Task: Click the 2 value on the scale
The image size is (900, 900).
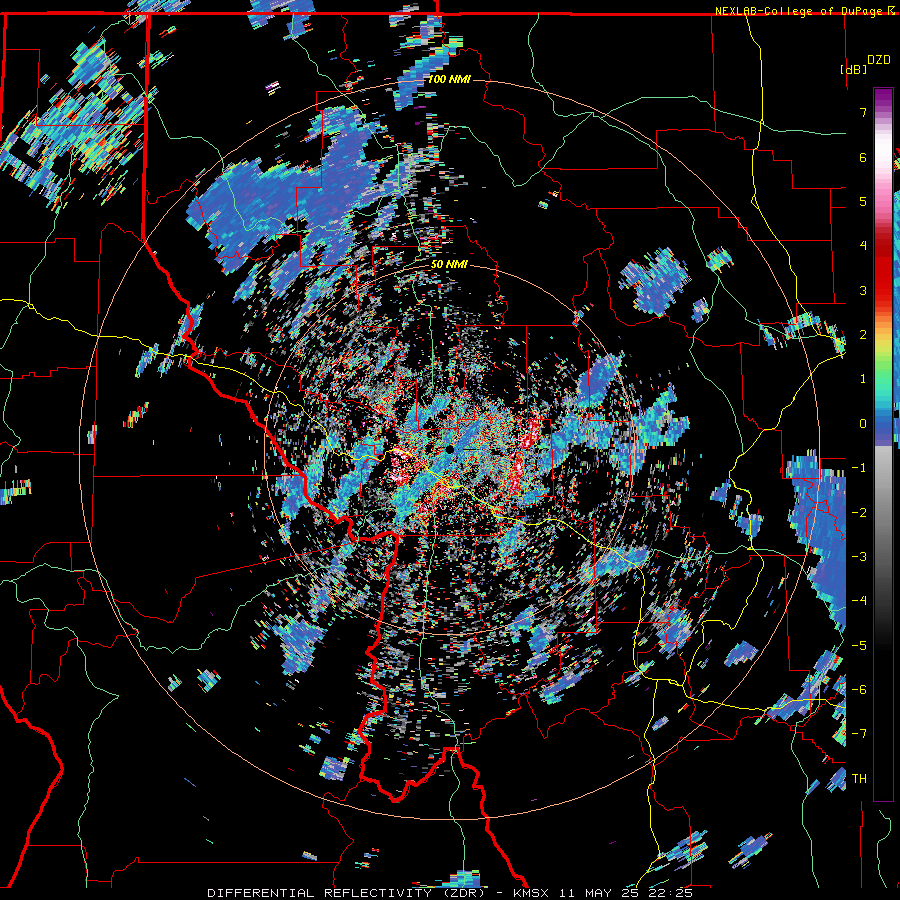Action: (863, 335)
